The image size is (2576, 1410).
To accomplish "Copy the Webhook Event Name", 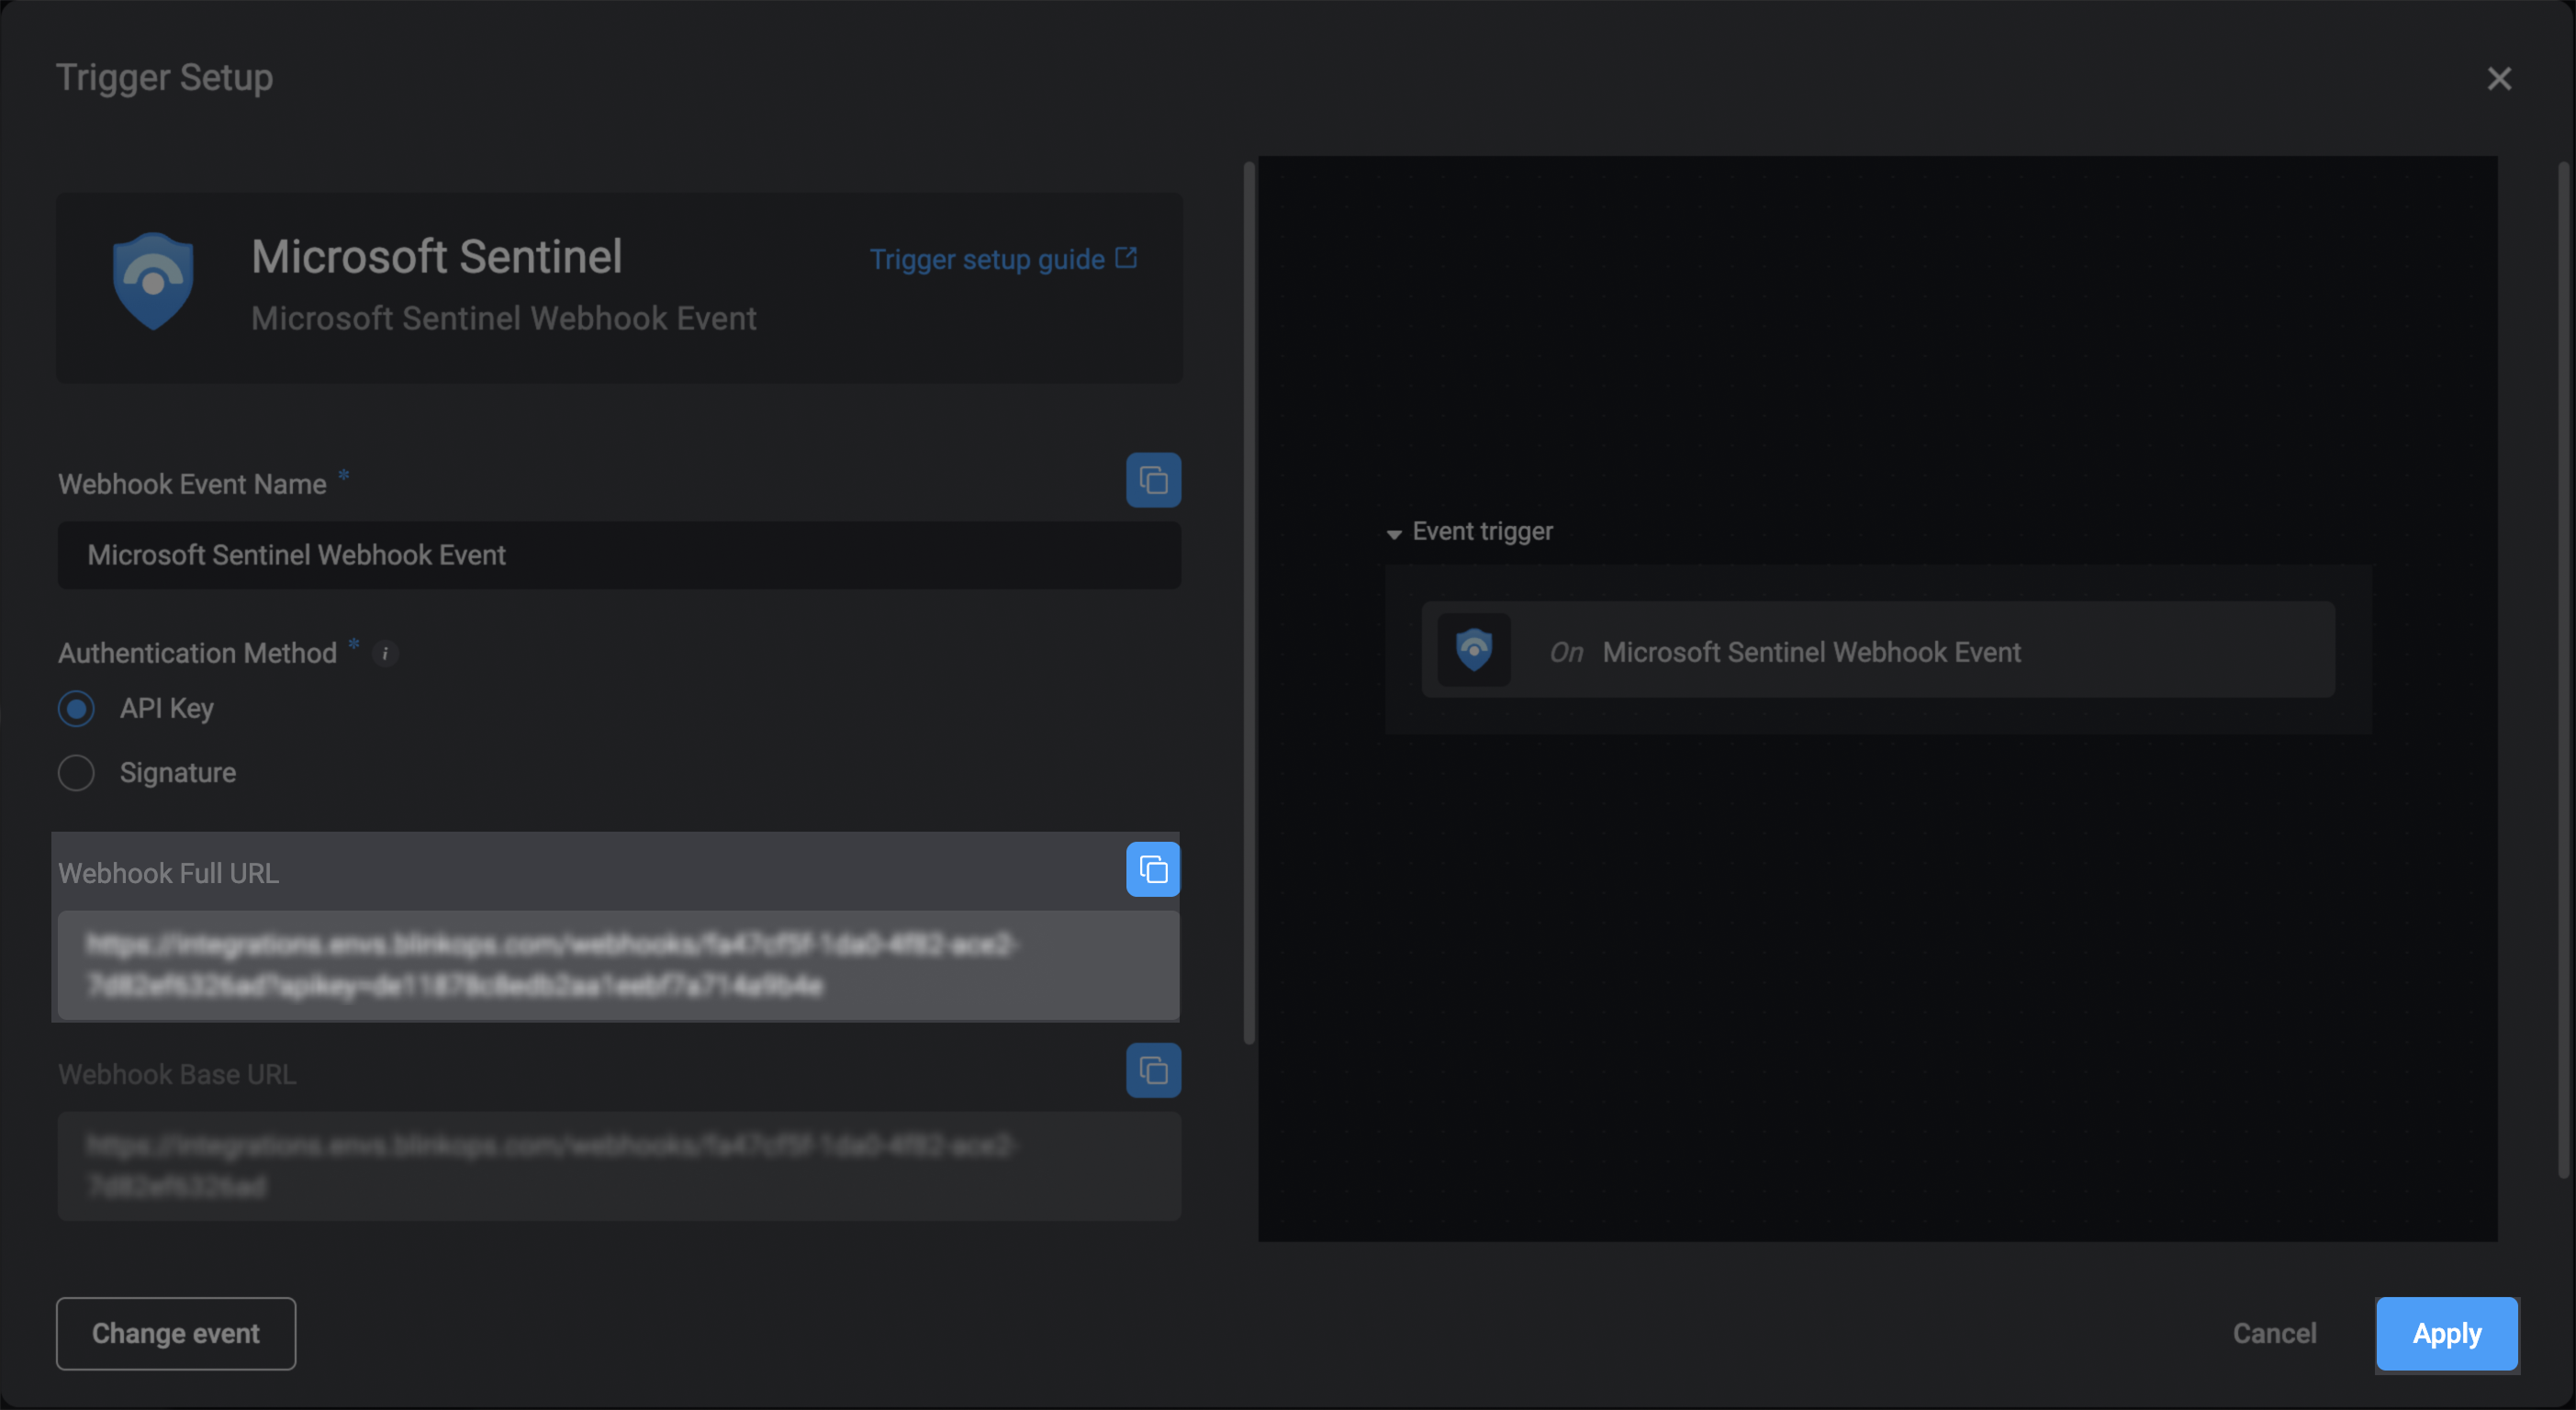I will click(1153, 480).
